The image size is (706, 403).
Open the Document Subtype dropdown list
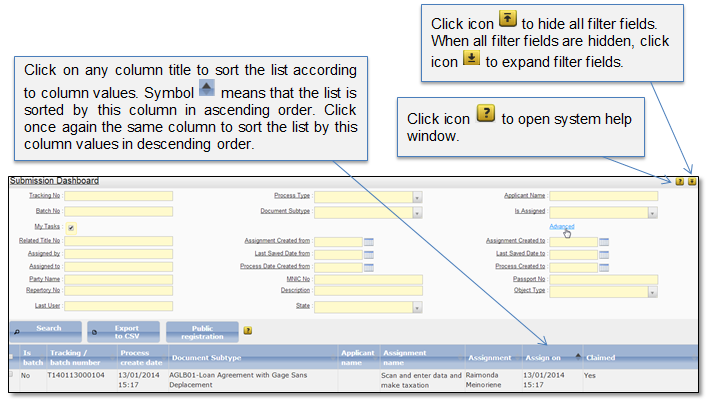pyautogui.click(x=417, y=212)
